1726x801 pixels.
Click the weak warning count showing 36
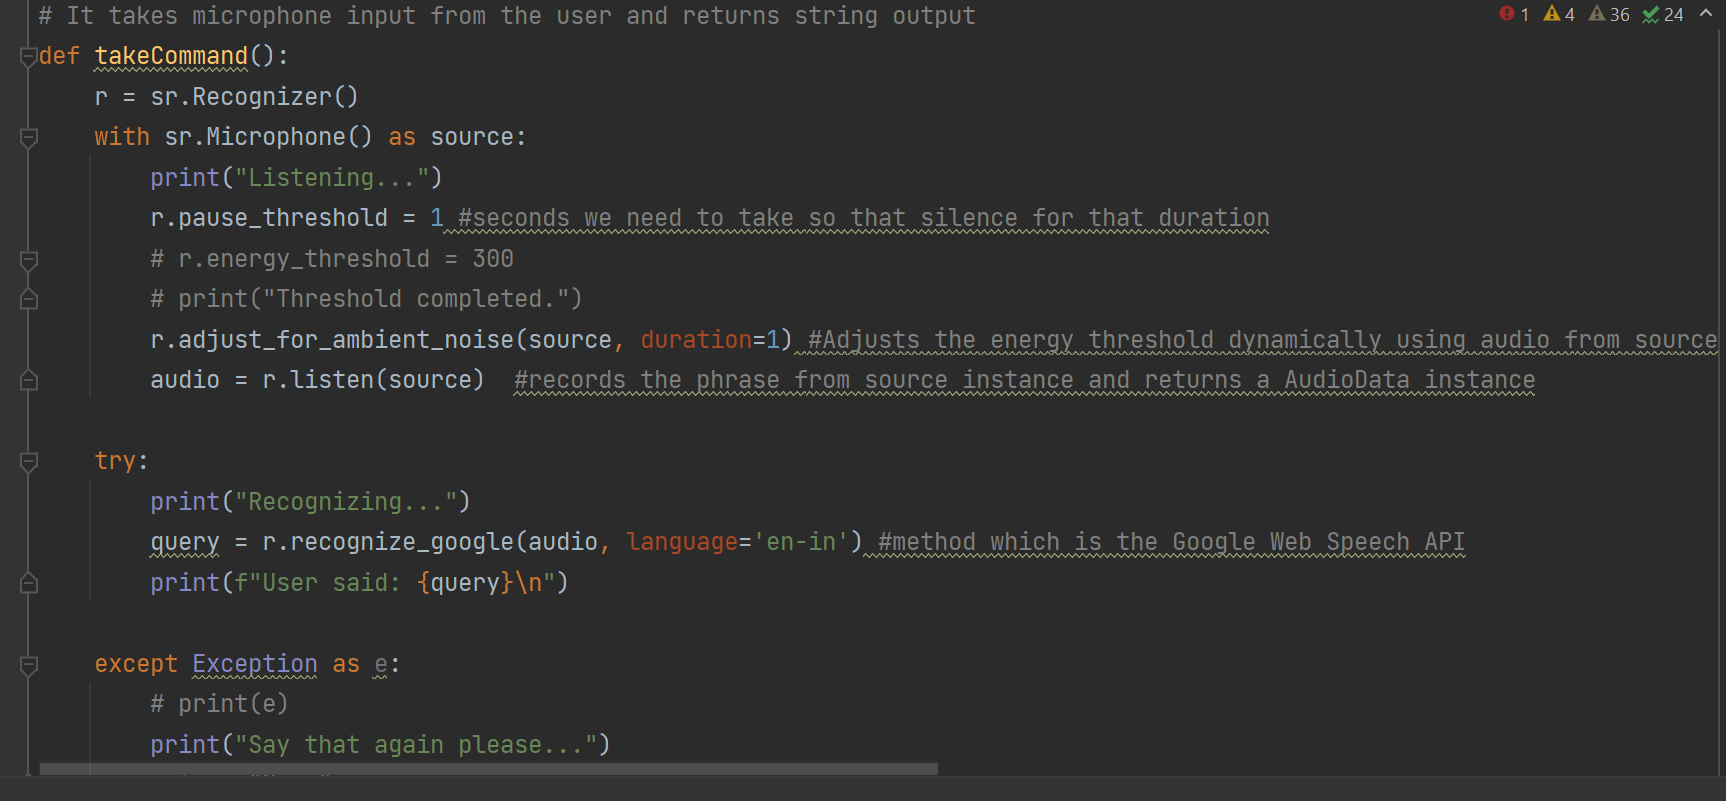[1609, 14]
